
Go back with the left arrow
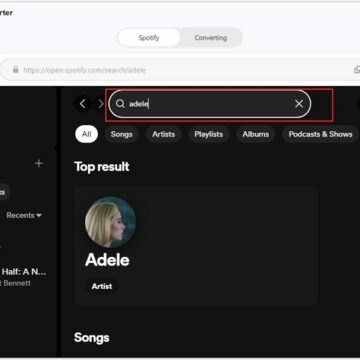(83, 104)
